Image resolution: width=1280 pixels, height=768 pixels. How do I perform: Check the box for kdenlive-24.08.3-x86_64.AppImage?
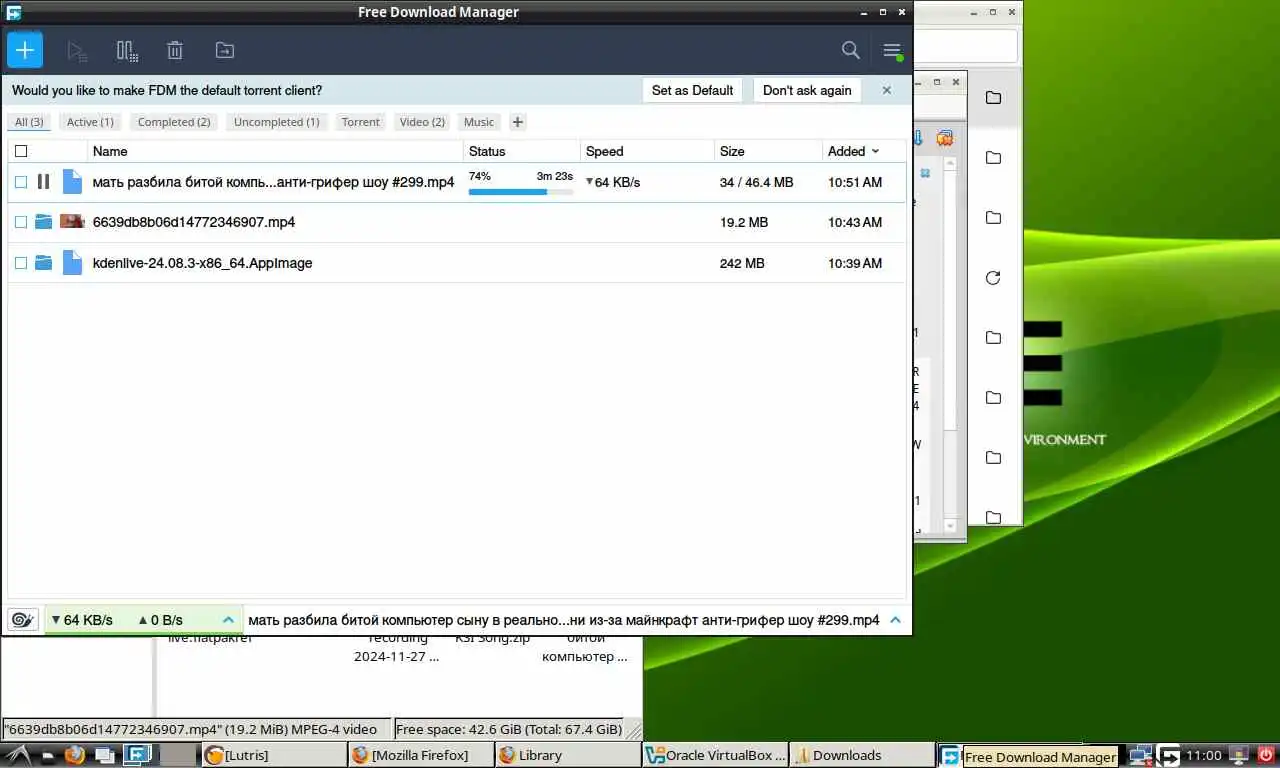[x=21, y=263]
